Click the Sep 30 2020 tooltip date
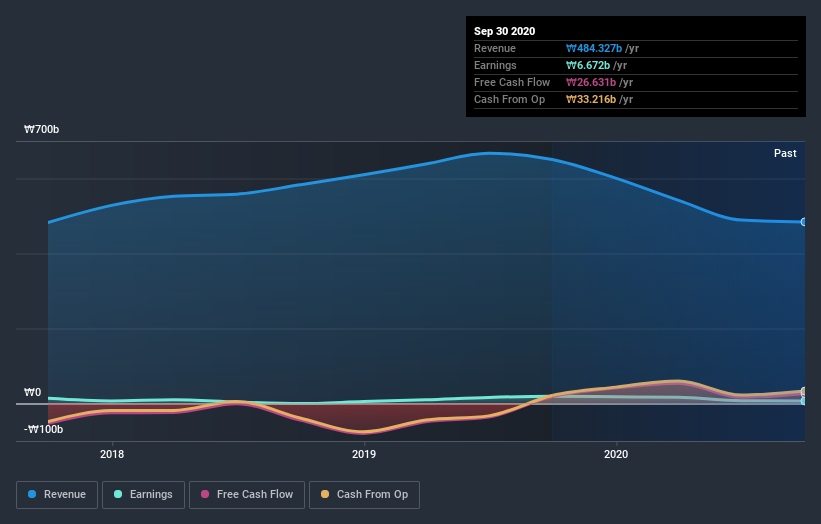The image size is (821, 524). click(x=504, y=31)
